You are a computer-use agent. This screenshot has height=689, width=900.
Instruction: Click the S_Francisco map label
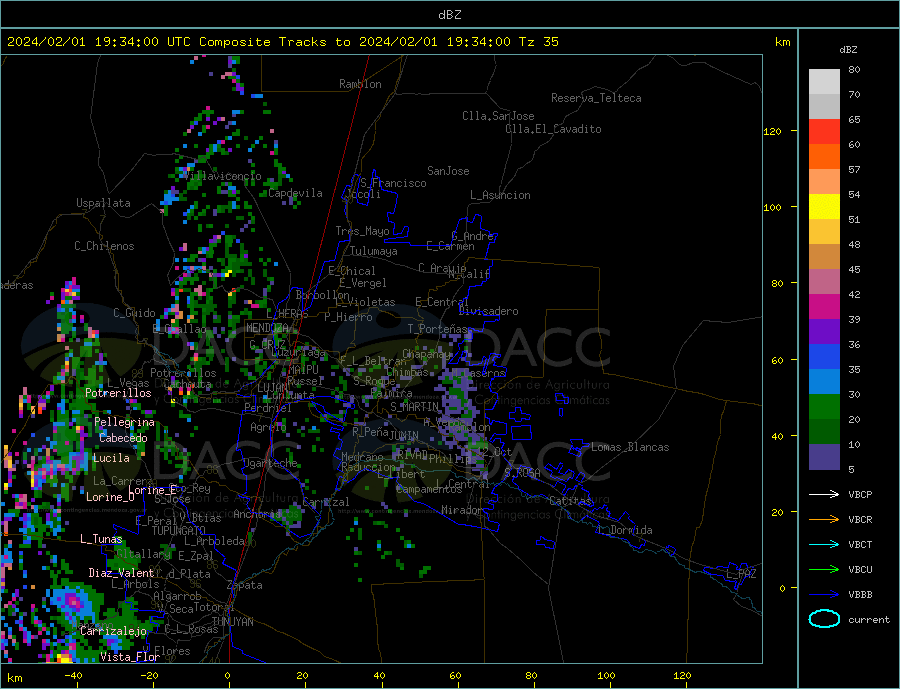393,183
